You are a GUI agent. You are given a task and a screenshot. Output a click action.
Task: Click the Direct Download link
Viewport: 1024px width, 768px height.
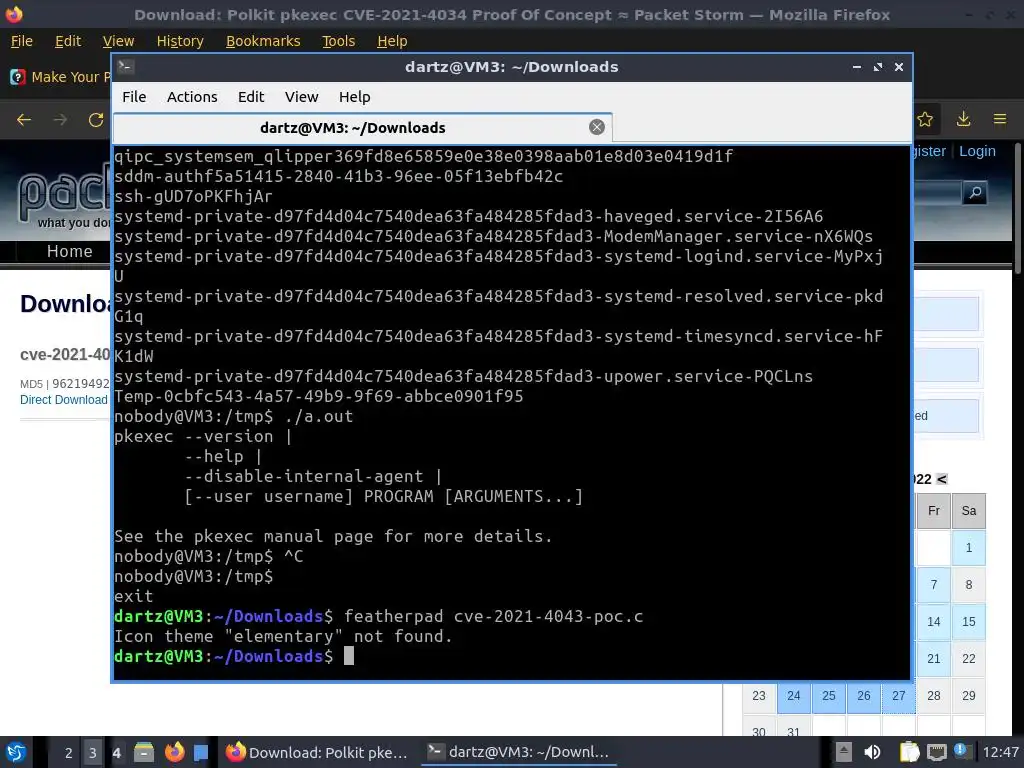point(63,400)
